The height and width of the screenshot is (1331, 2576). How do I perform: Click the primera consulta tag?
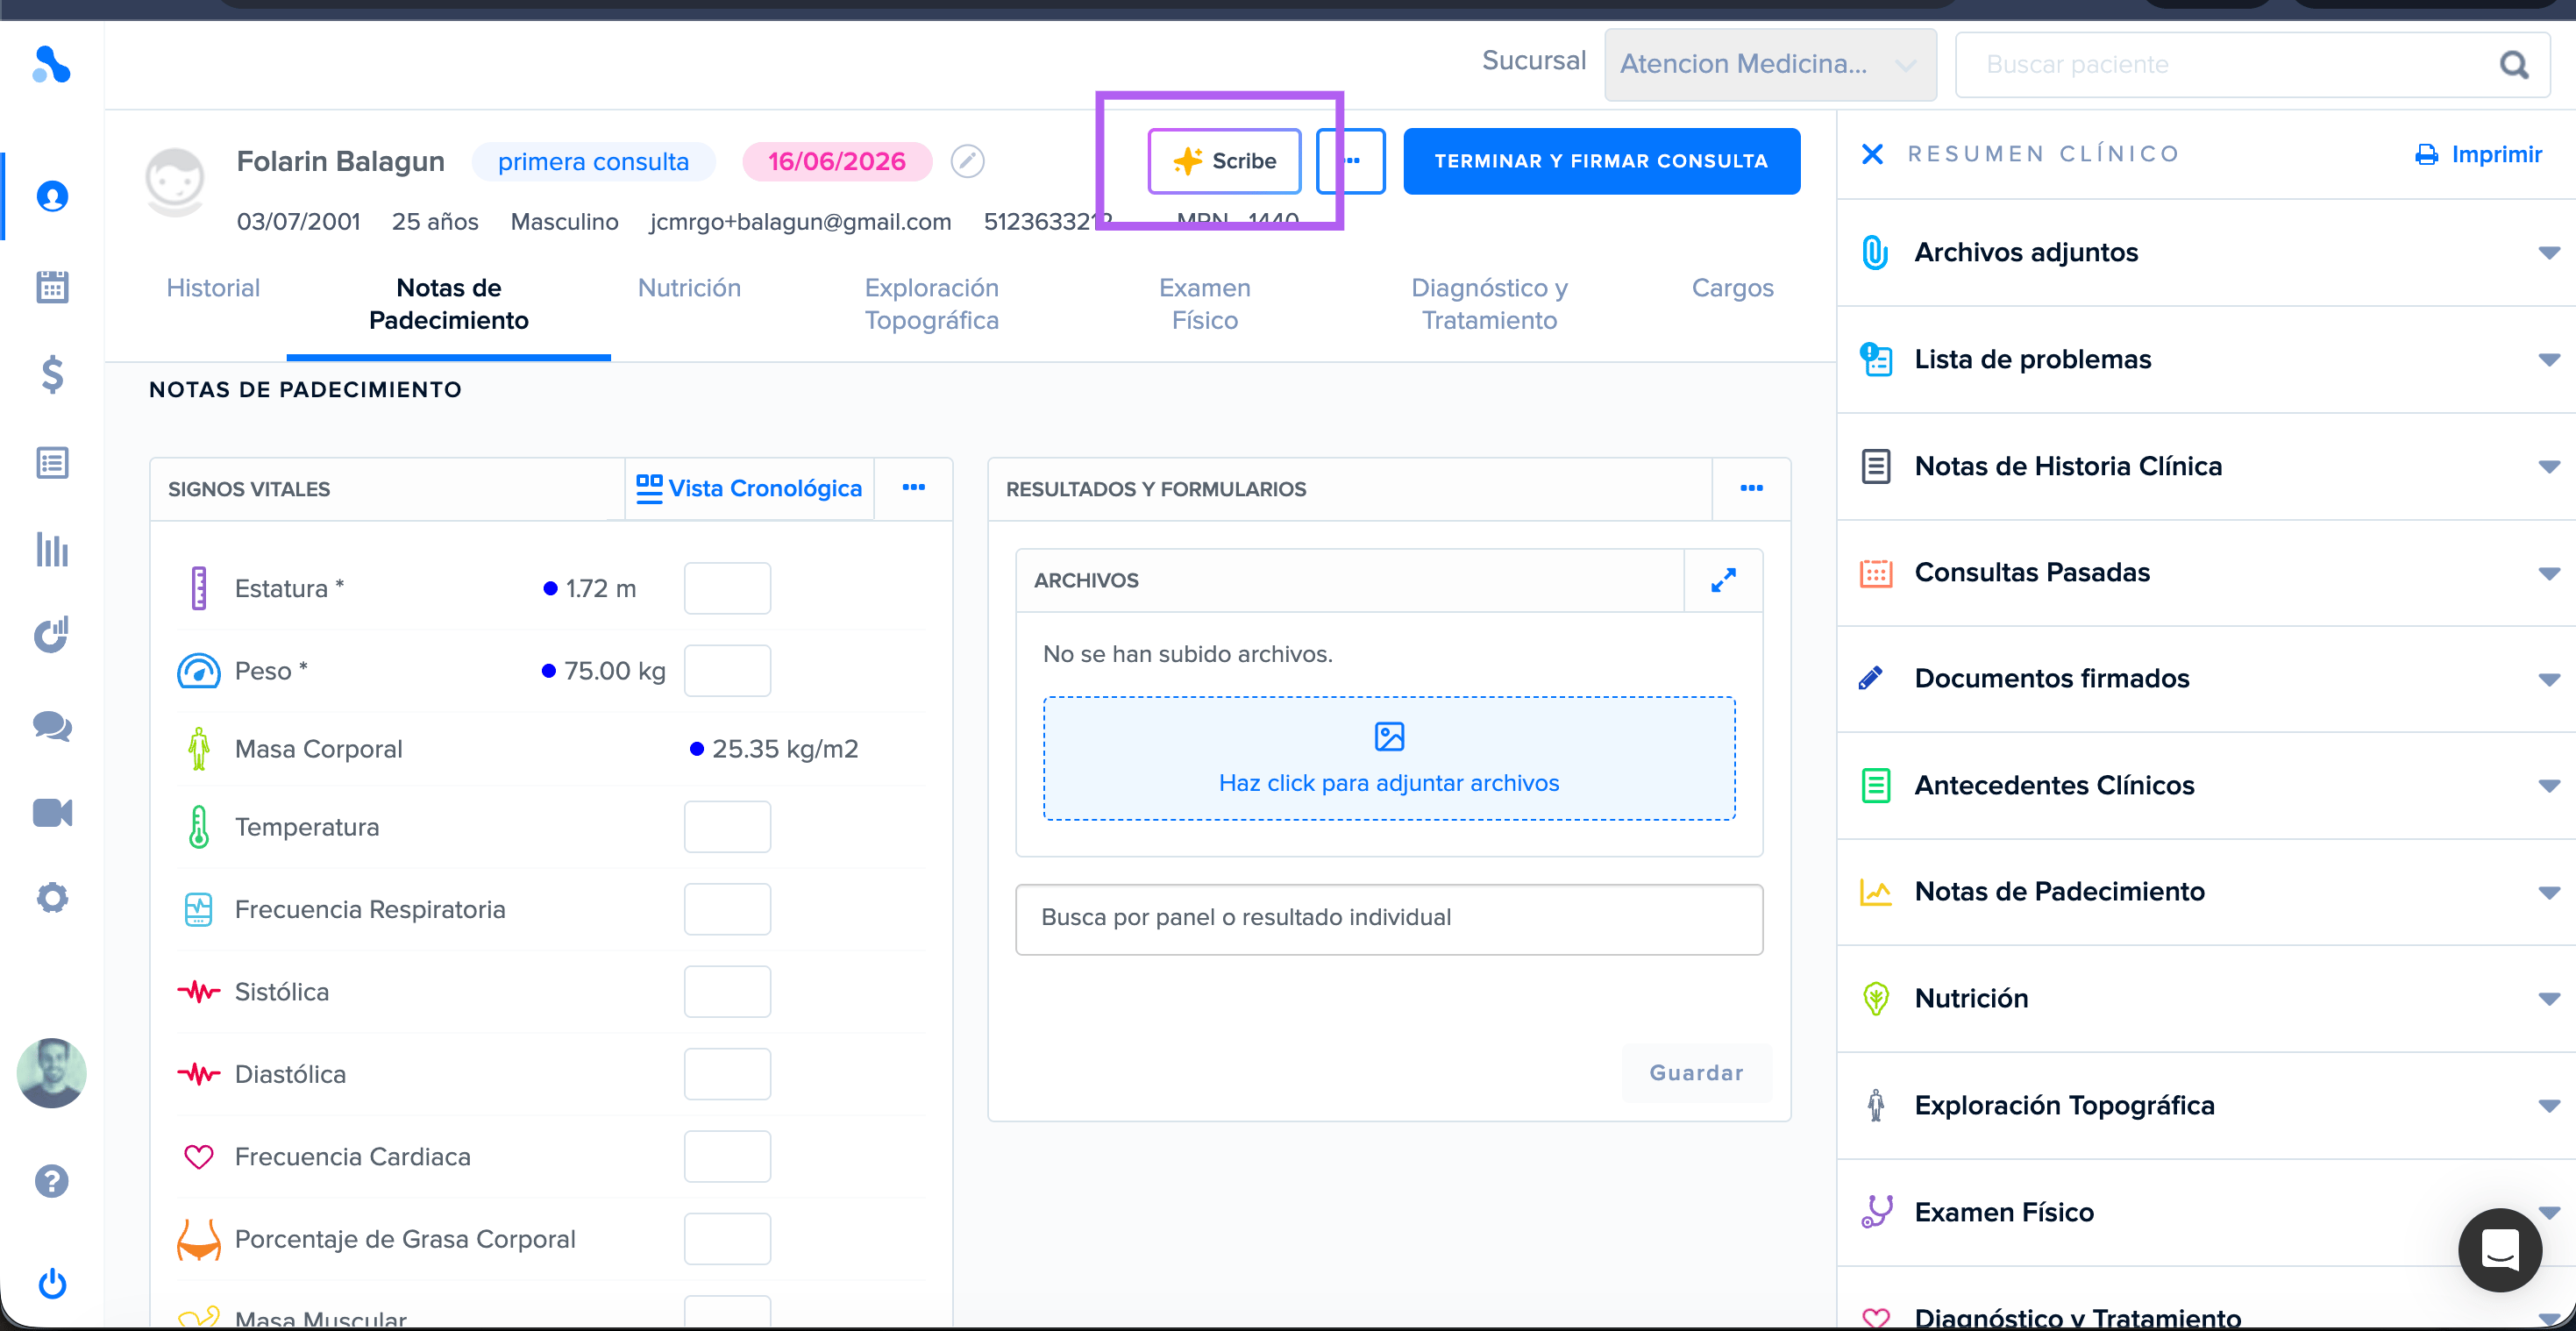click(x=594, y=162)
